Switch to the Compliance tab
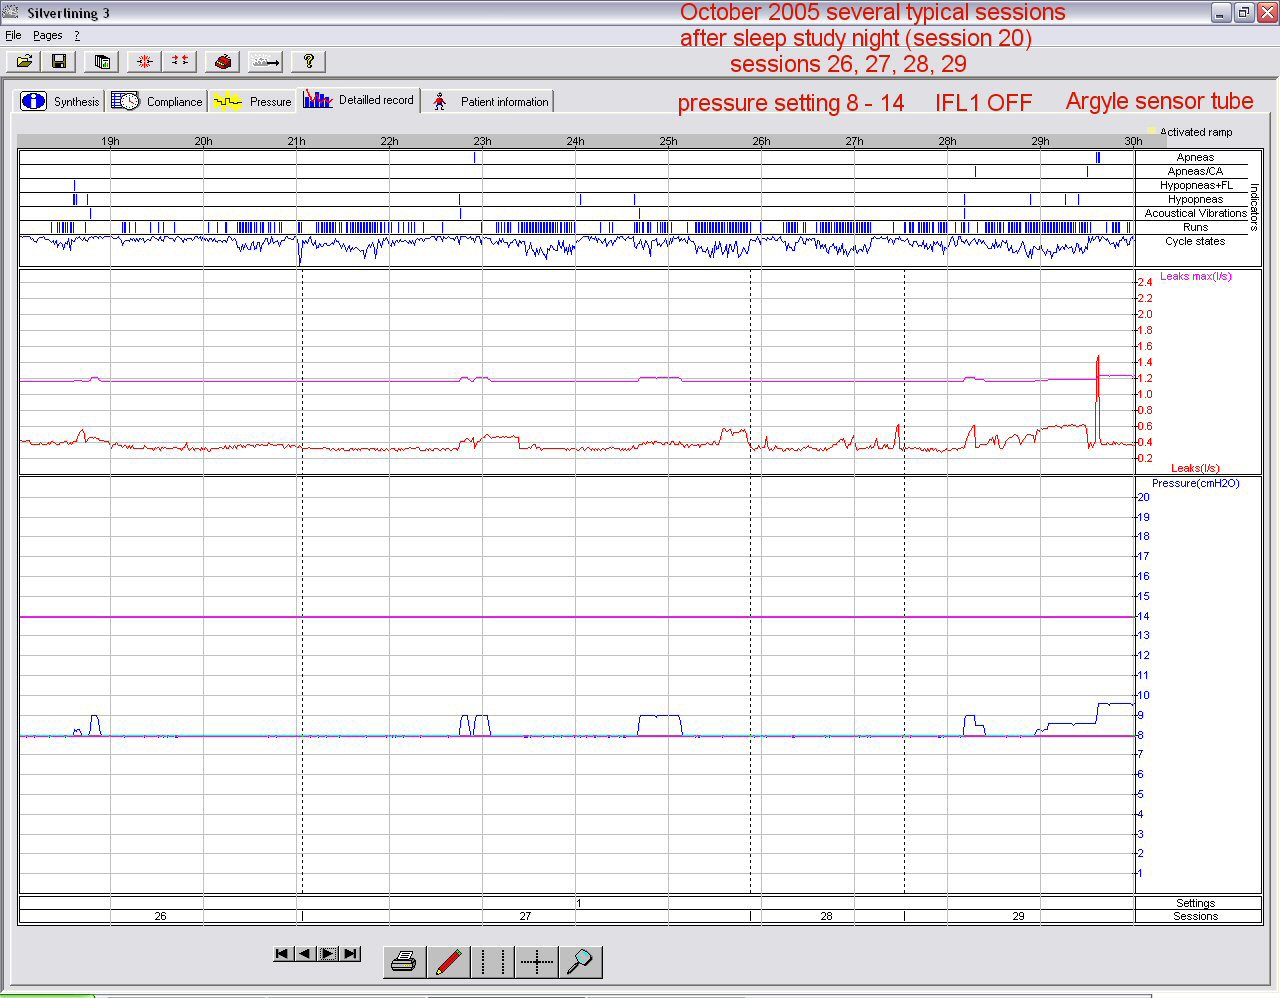1280x998 pixels. pos(157,101)
